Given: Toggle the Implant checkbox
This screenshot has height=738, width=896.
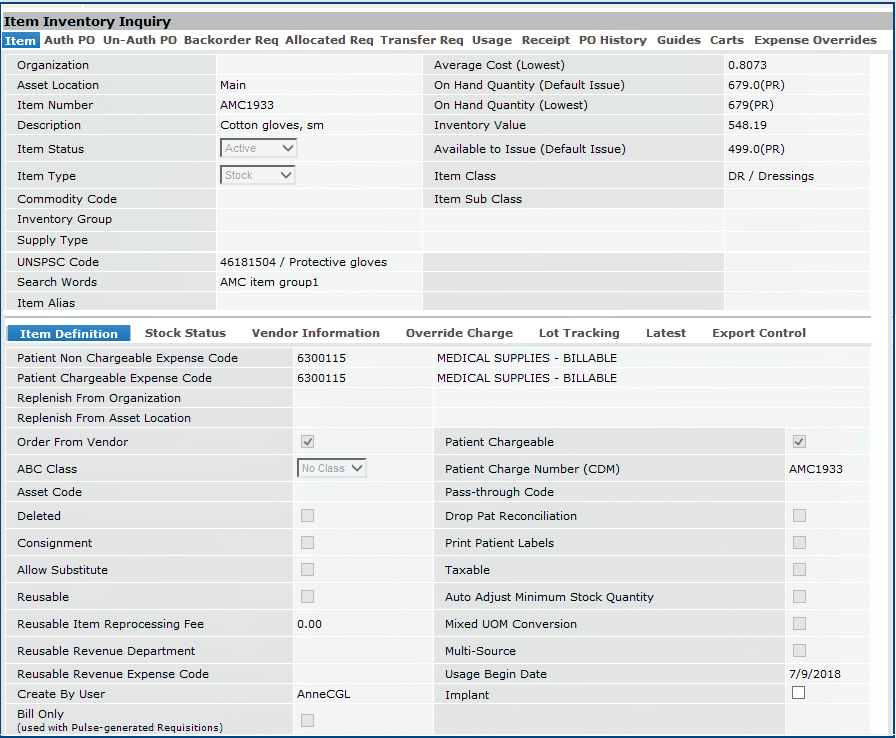Looking at the screenshot, I should click(x=799, y=693).
